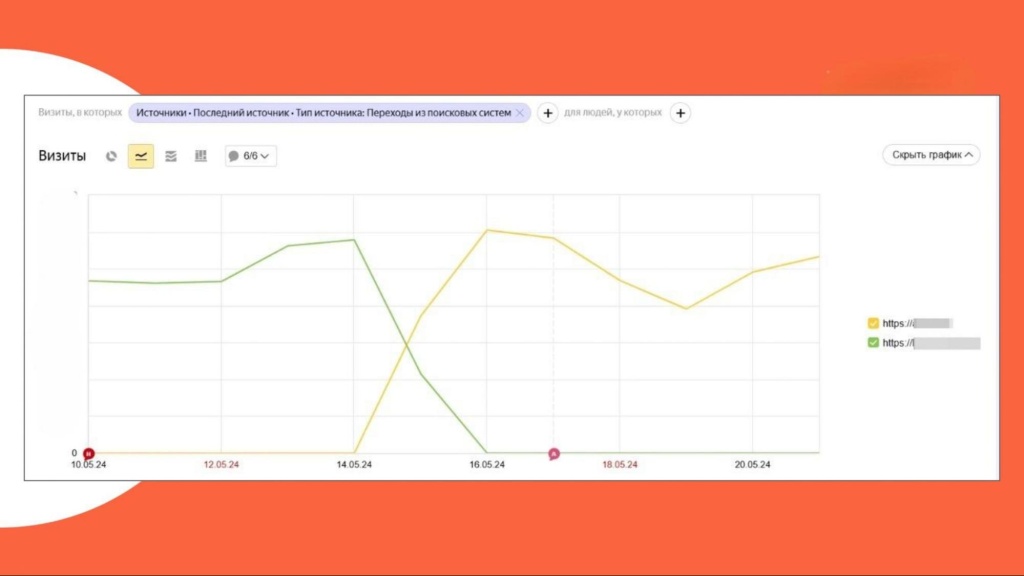Remove the search engine source filter
The height and width of the screenshot is (576, 1024).
pos(520,113)
